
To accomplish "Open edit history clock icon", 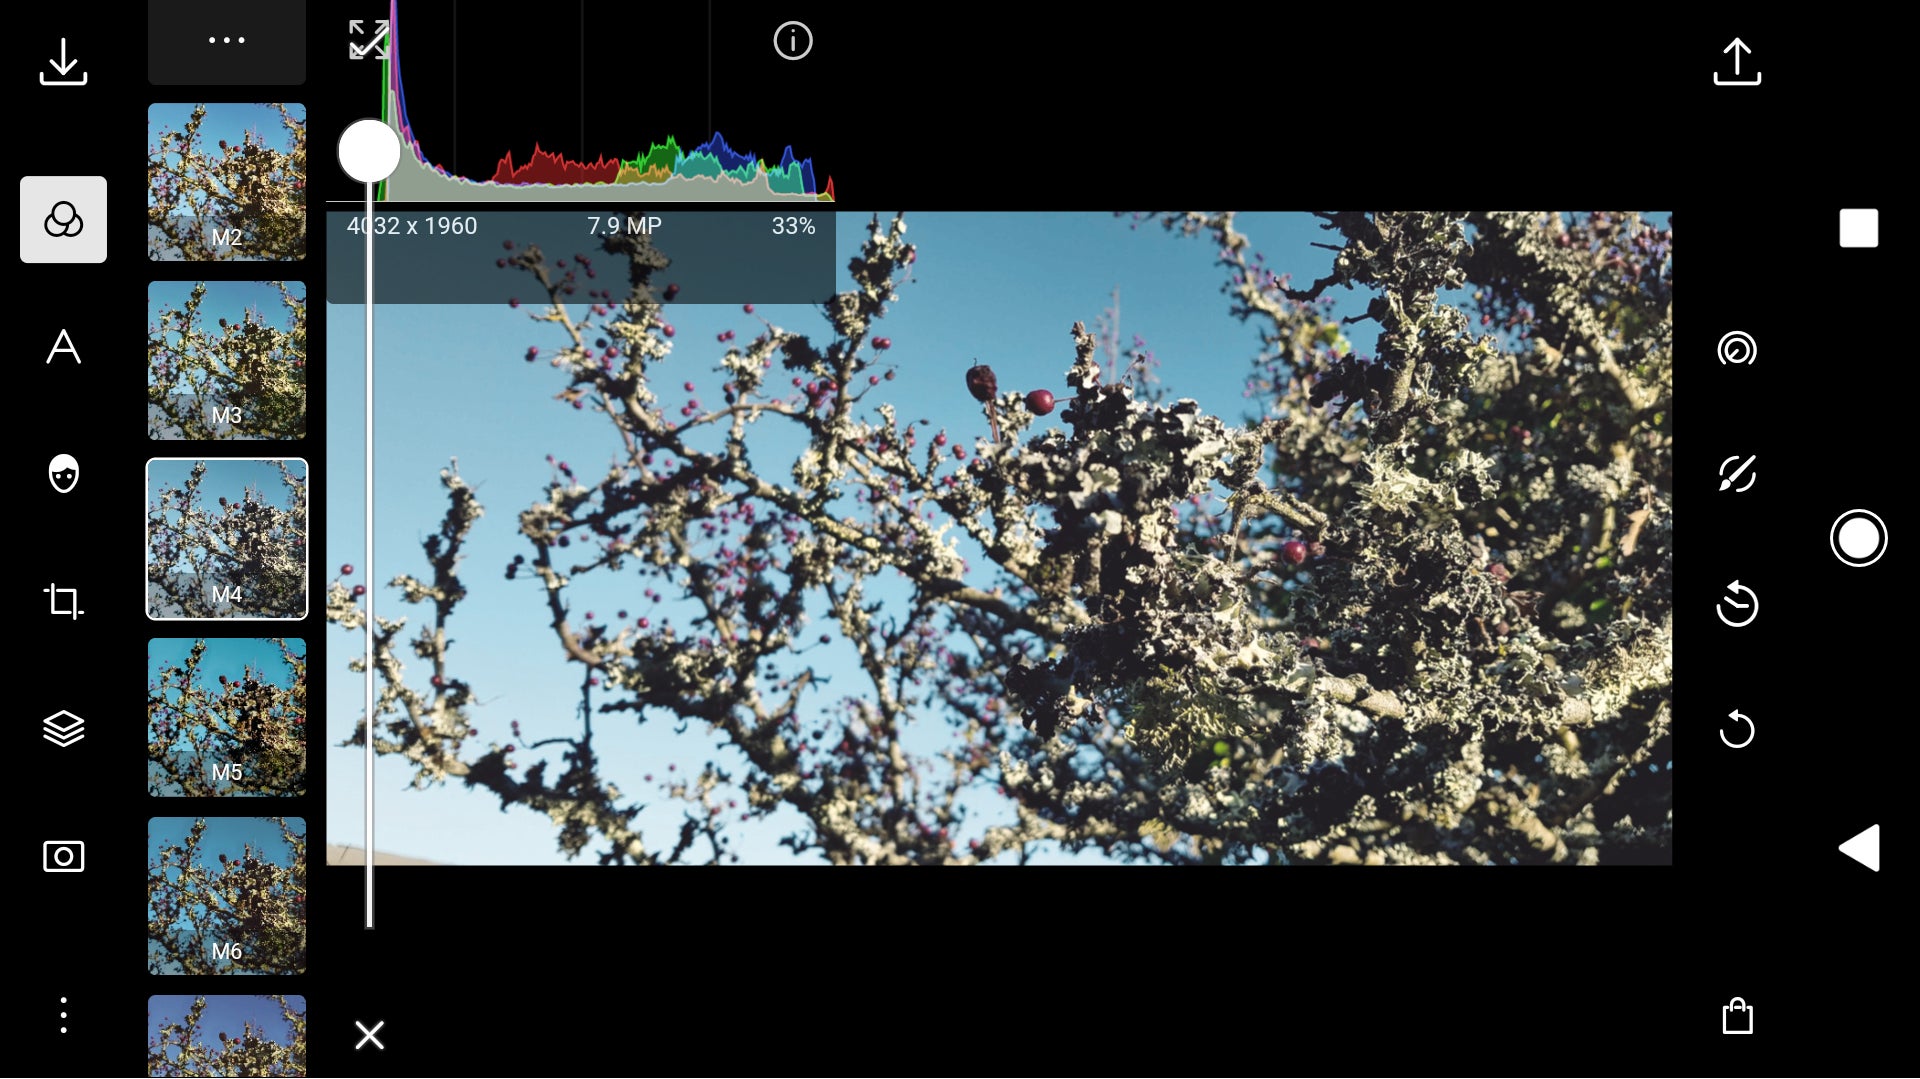I will pos(1737,603).
